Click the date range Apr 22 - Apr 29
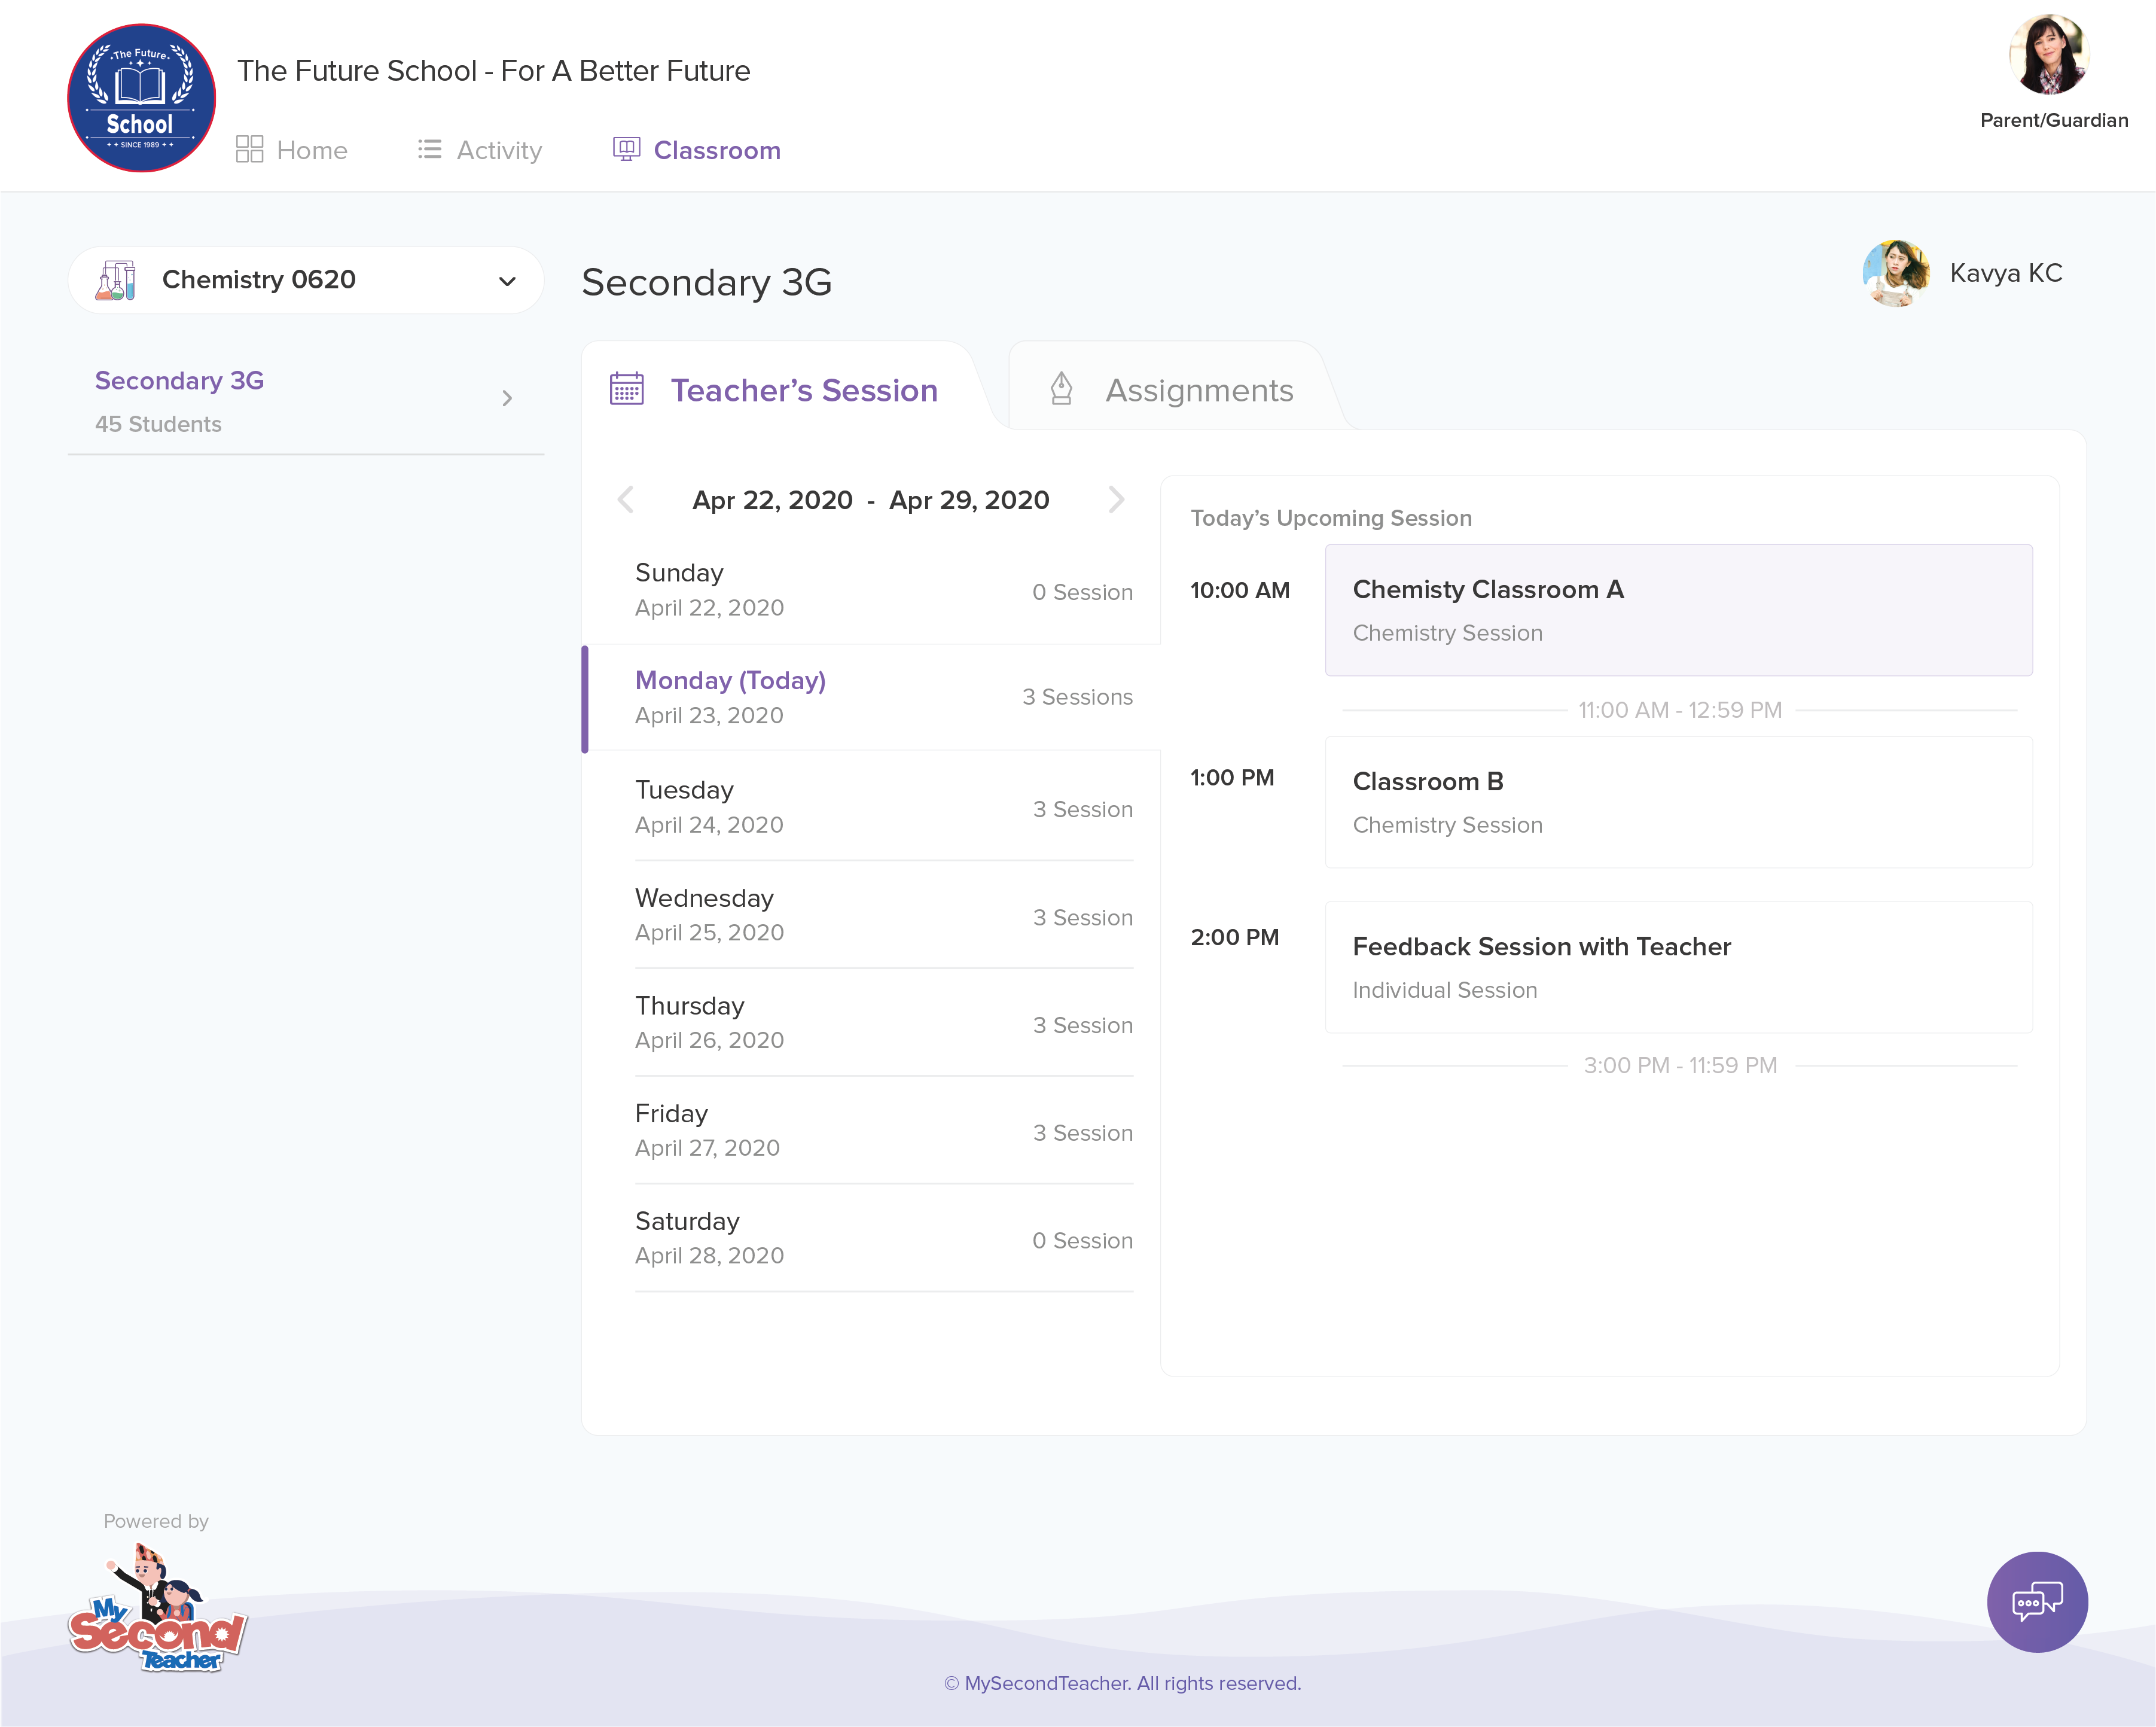2156x1727 pixels. pyautogui.click(x=871, y=500)
